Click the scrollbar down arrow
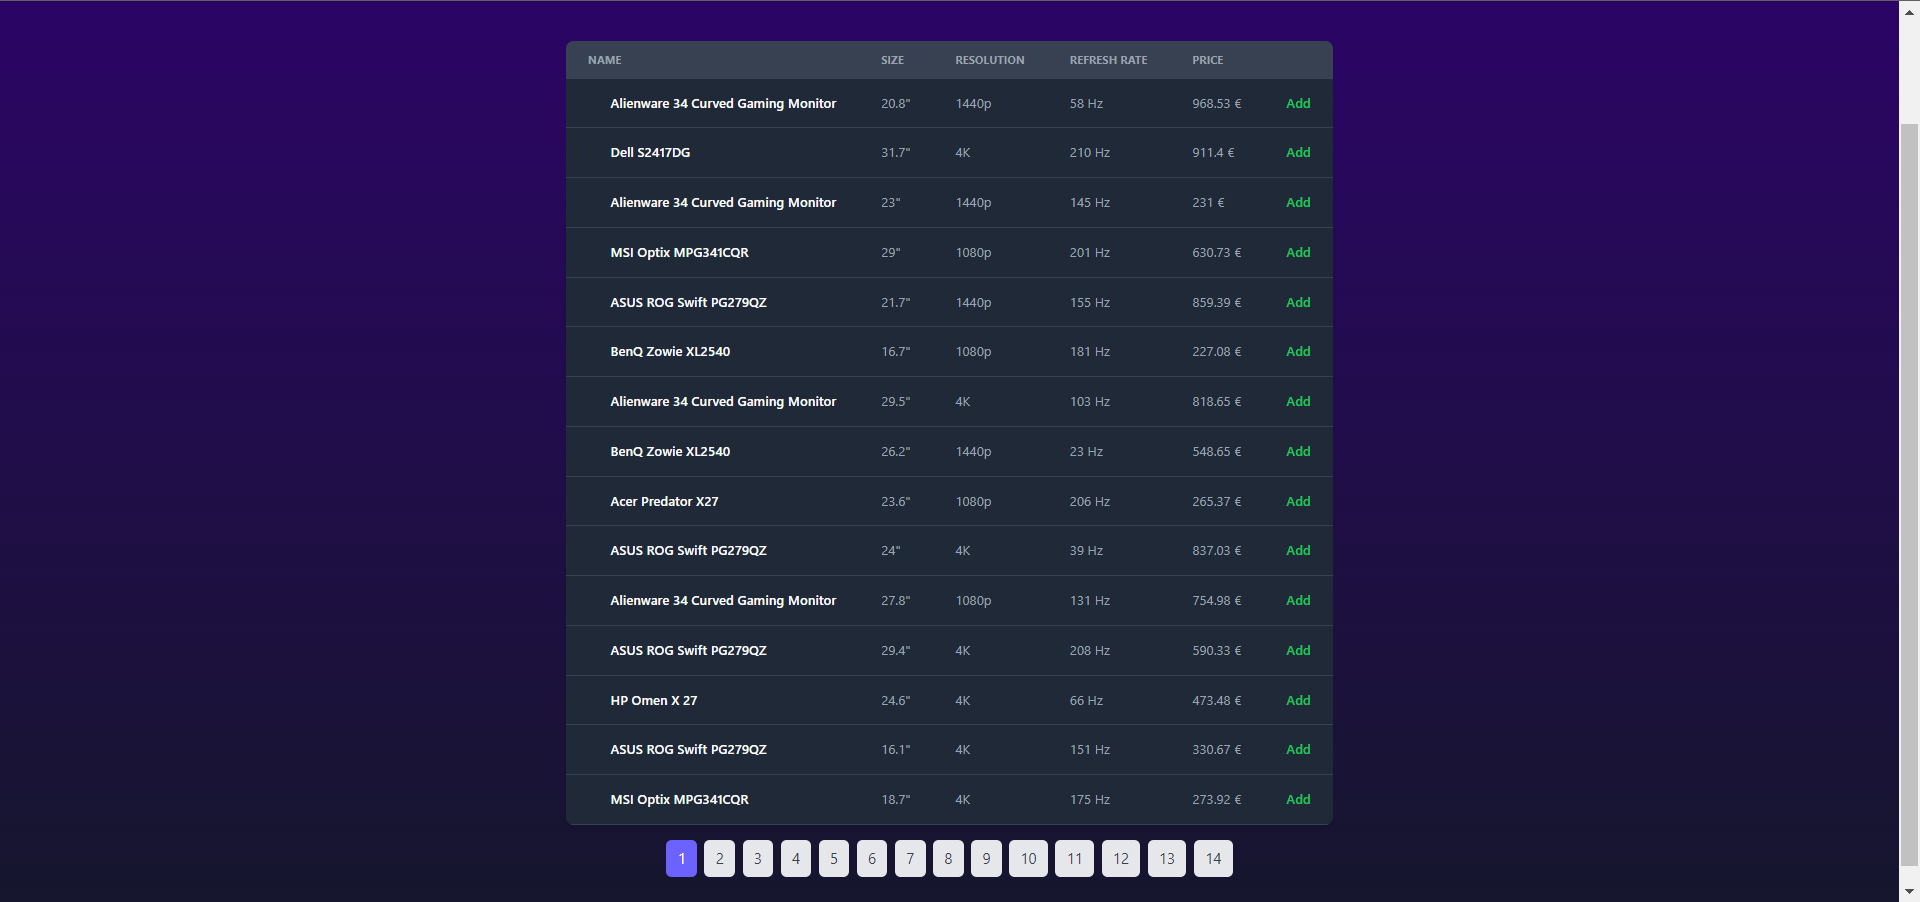This screenshot has height=902, width=1920. pos(1909,891)
